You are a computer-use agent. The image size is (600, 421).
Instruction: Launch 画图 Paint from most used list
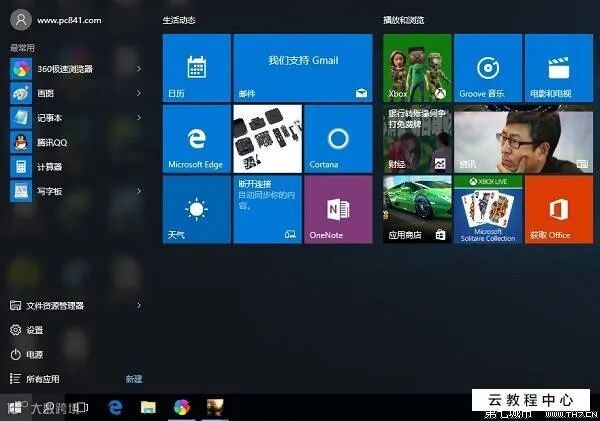click(77, 93)
